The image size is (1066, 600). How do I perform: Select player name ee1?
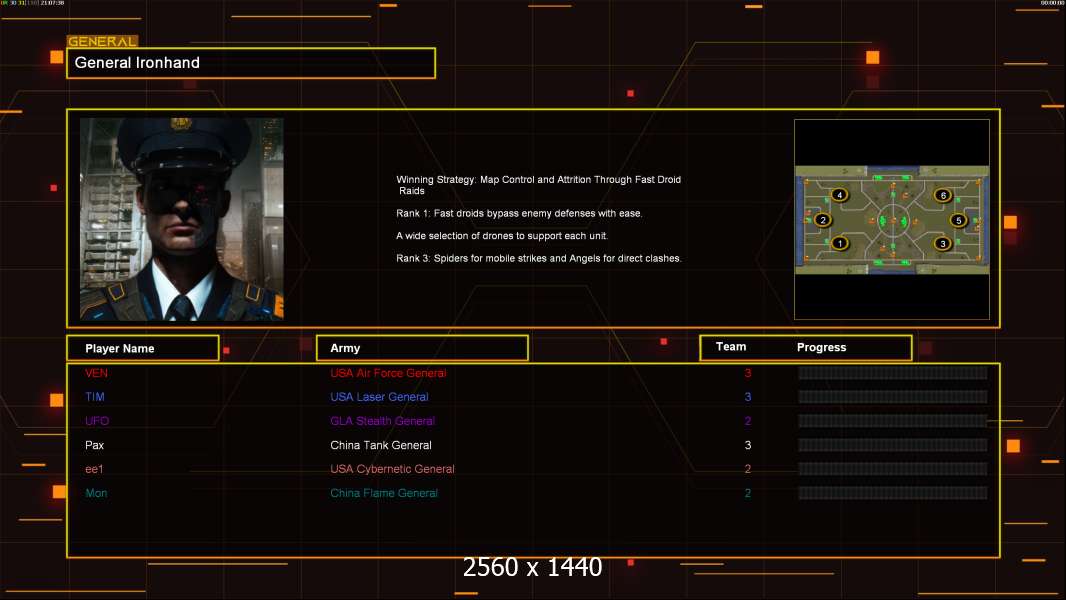(94, 469)
